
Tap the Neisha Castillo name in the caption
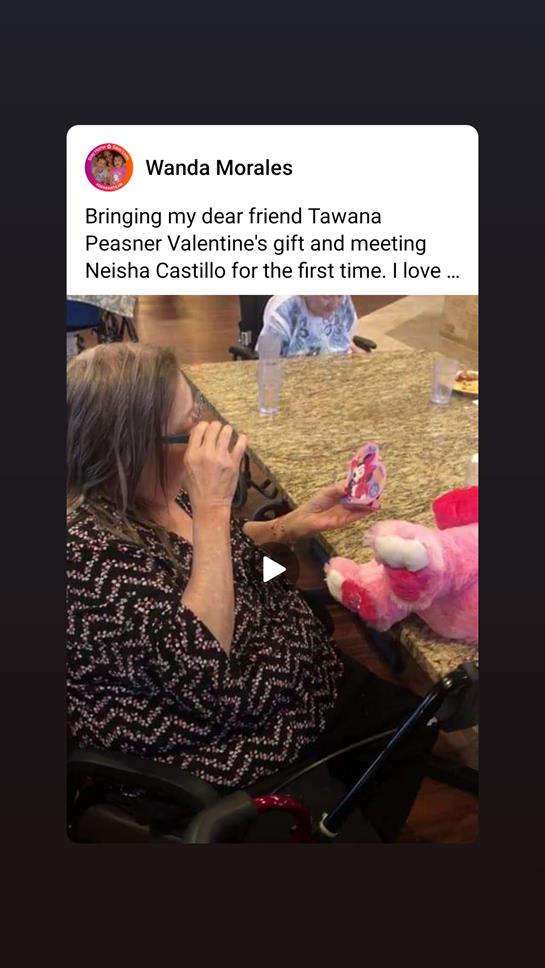click(156, 271)
